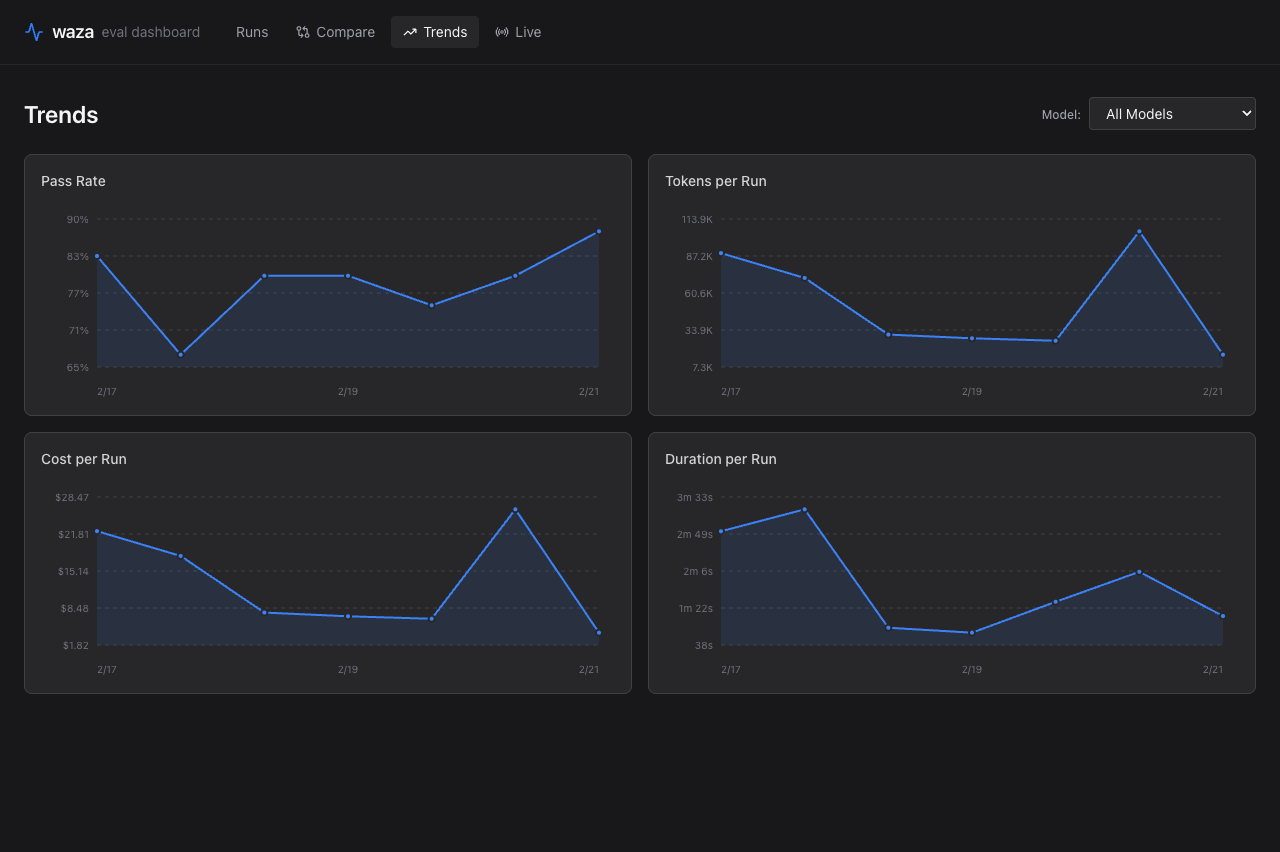The image size is (1280, 852).
Task: Click the peak data point in Tokens per Run
Action: coord(1139,232)
